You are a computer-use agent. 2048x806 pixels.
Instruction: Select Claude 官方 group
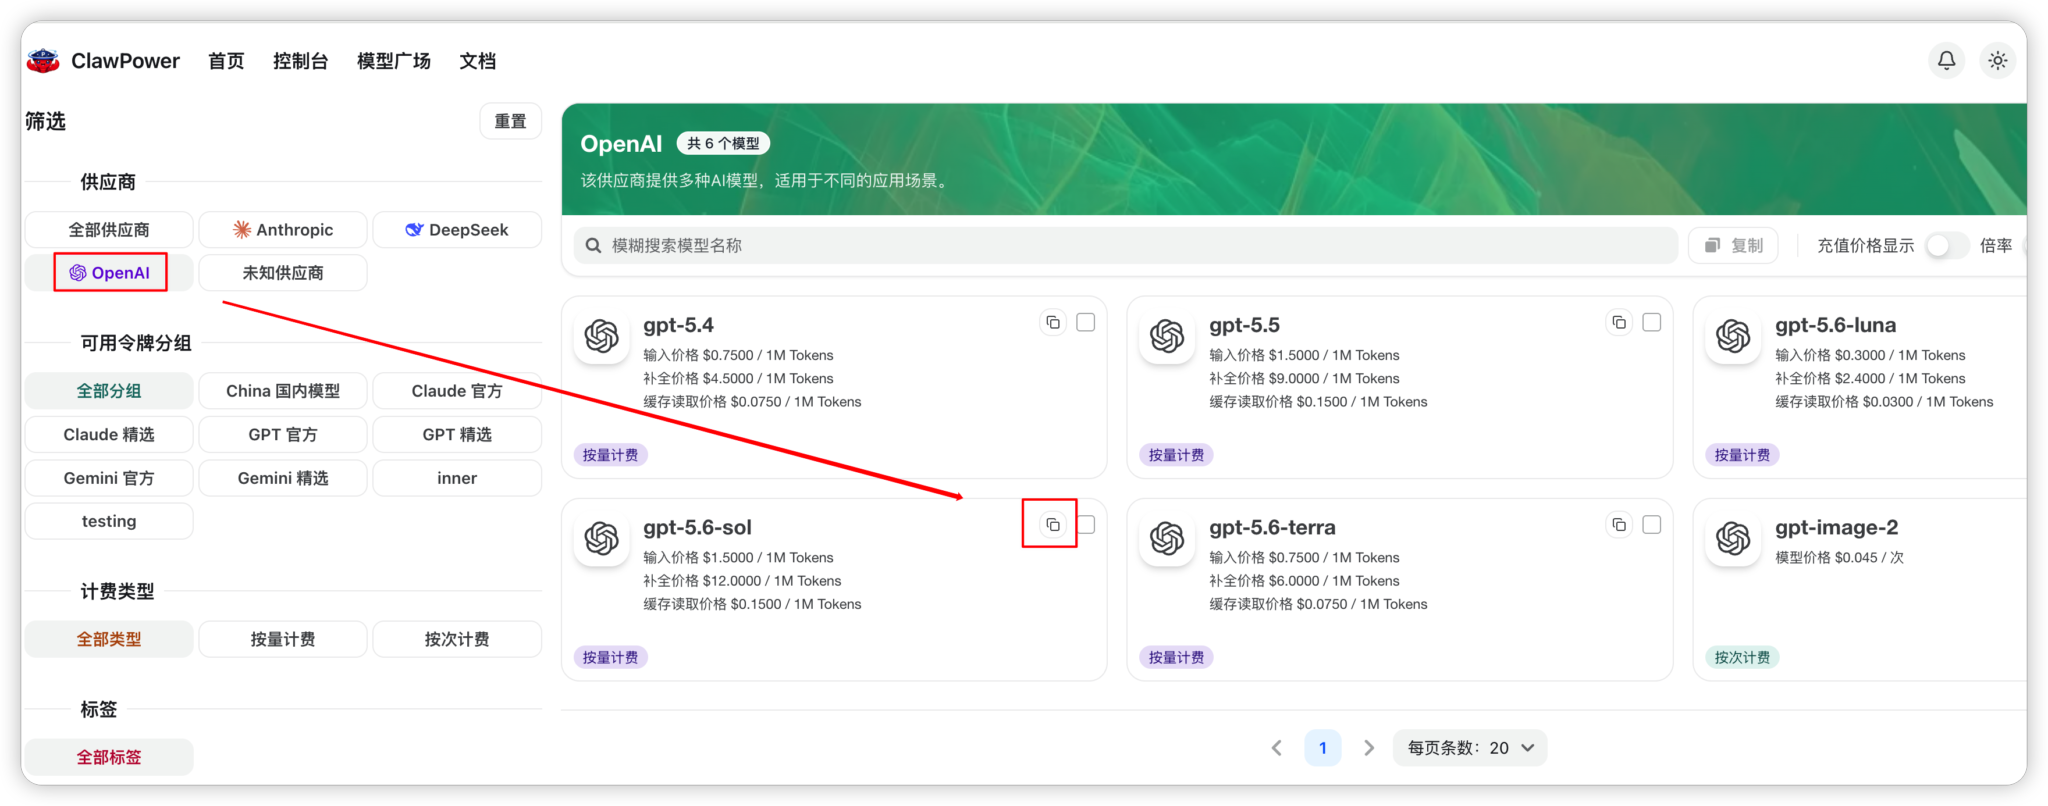(457, 391)
